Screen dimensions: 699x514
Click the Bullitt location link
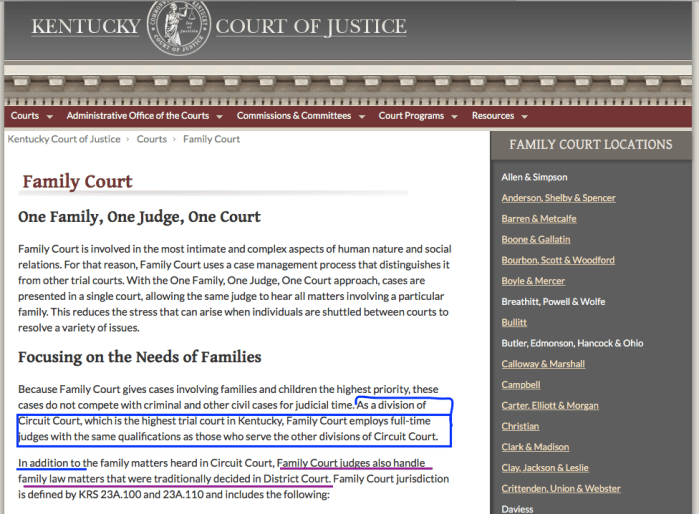514,323
